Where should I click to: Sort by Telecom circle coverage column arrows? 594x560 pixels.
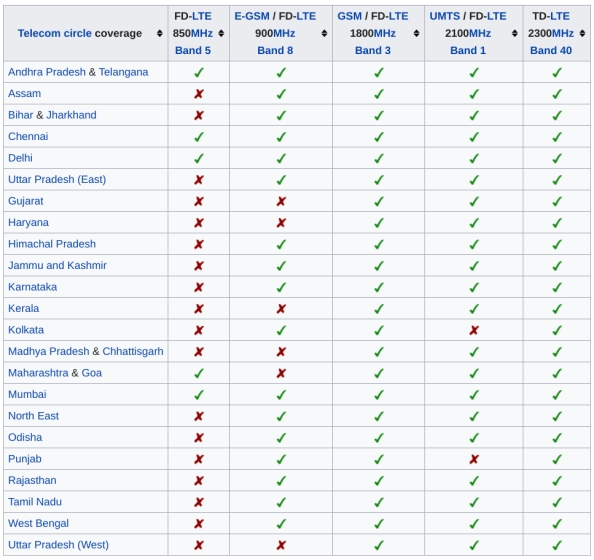click(159, 33)
